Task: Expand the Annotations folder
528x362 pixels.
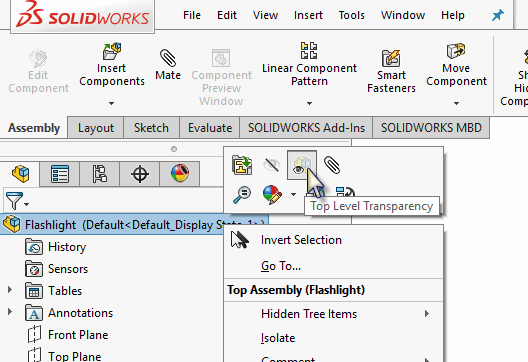Action: pyautogui.click(x=10, y=312)
